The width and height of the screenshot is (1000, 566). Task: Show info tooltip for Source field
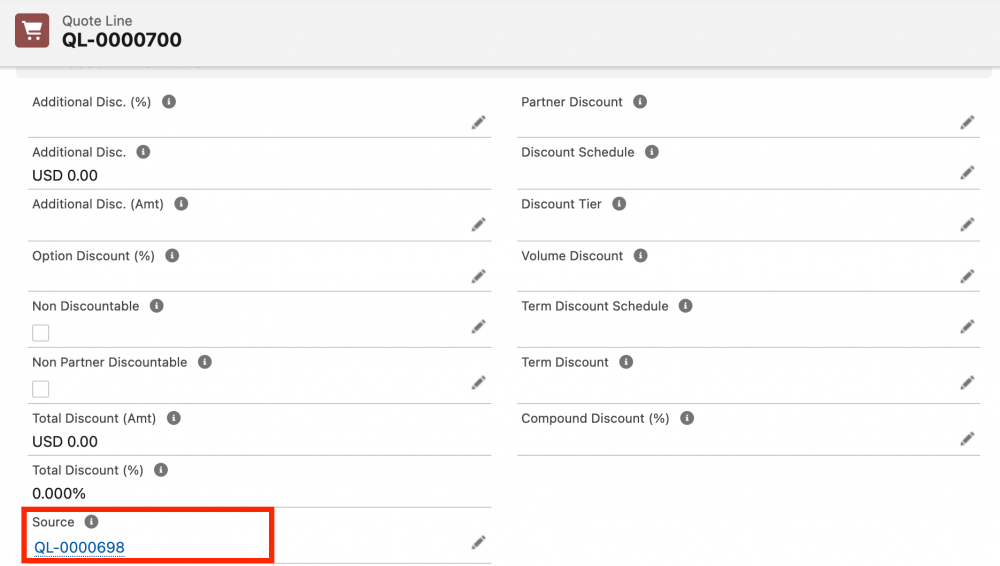(x=92, y=522)
